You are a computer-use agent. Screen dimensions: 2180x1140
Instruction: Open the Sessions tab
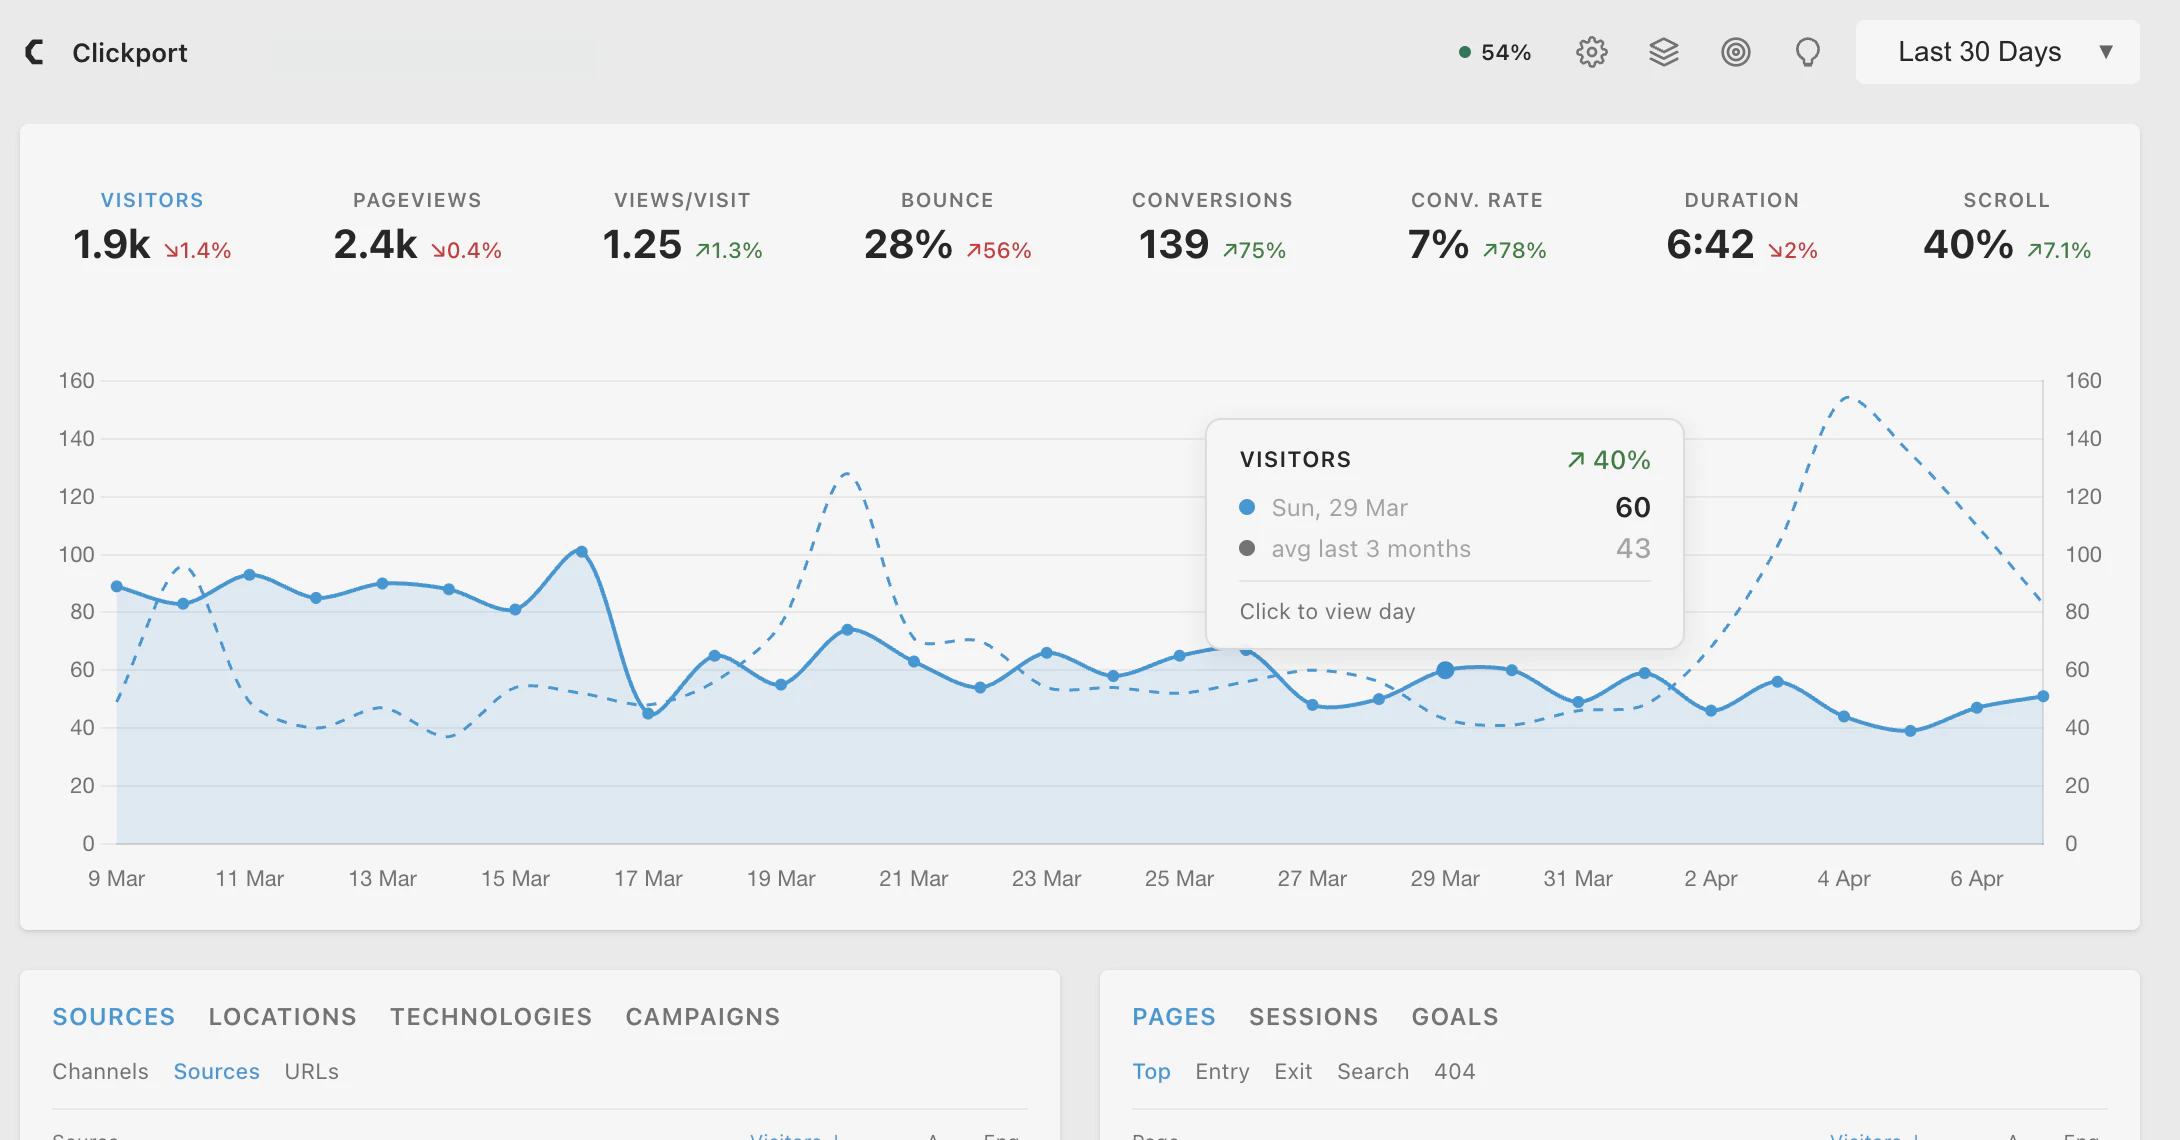tap(1313, 1016)
